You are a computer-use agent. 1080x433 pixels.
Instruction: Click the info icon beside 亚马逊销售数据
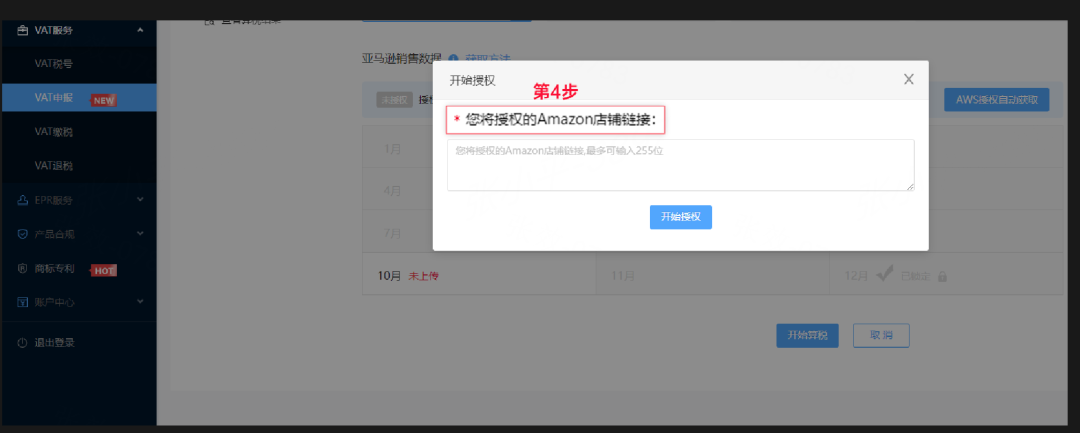[453, 59]
